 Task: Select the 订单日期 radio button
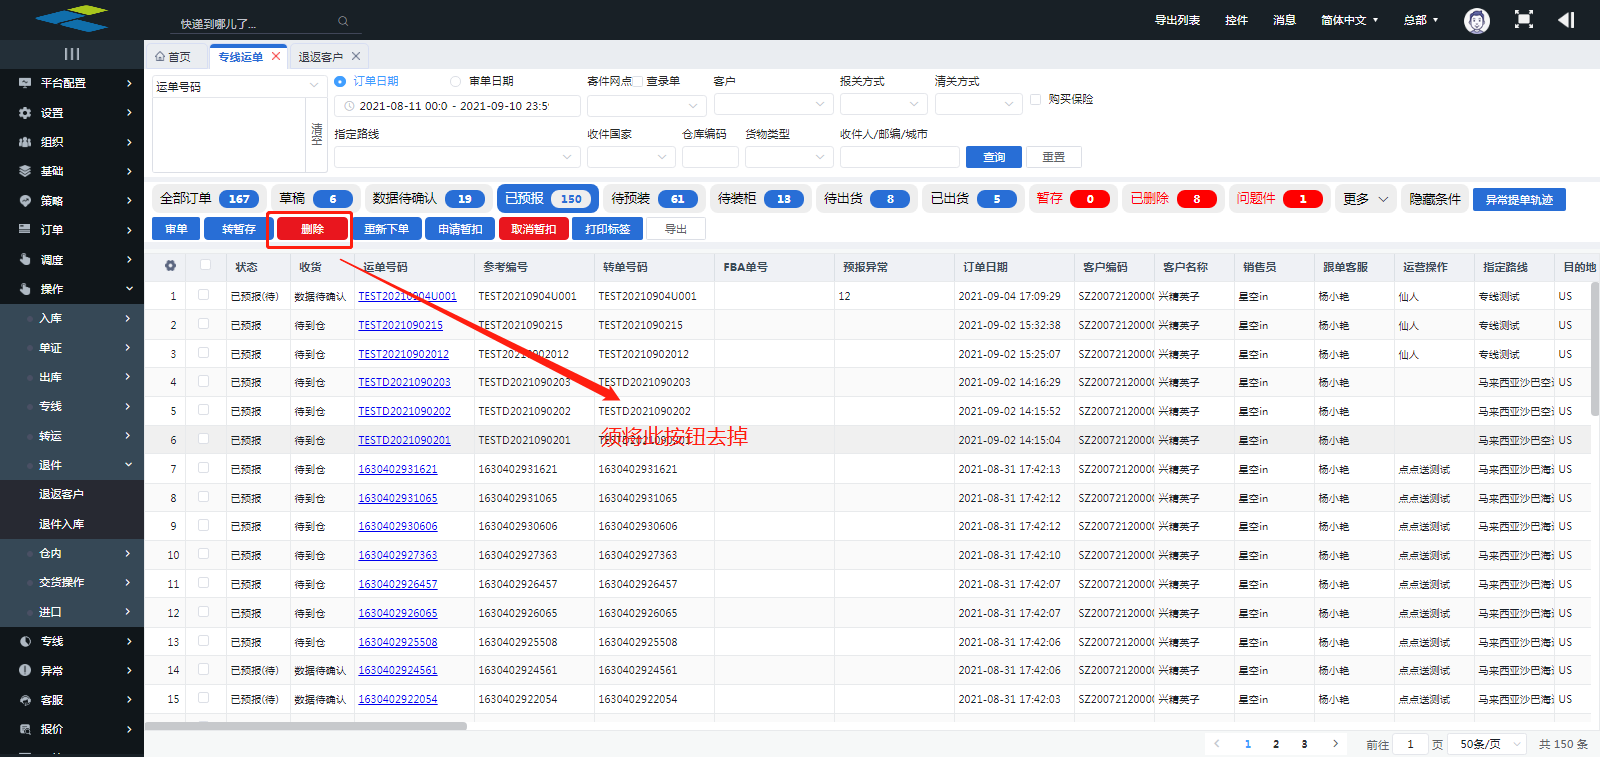tap(340, 81)
